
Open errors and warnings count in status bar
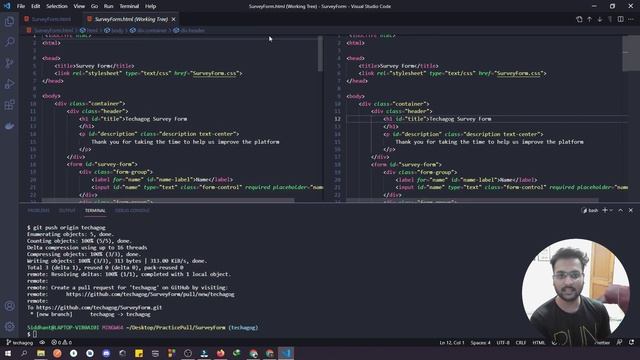62,342
